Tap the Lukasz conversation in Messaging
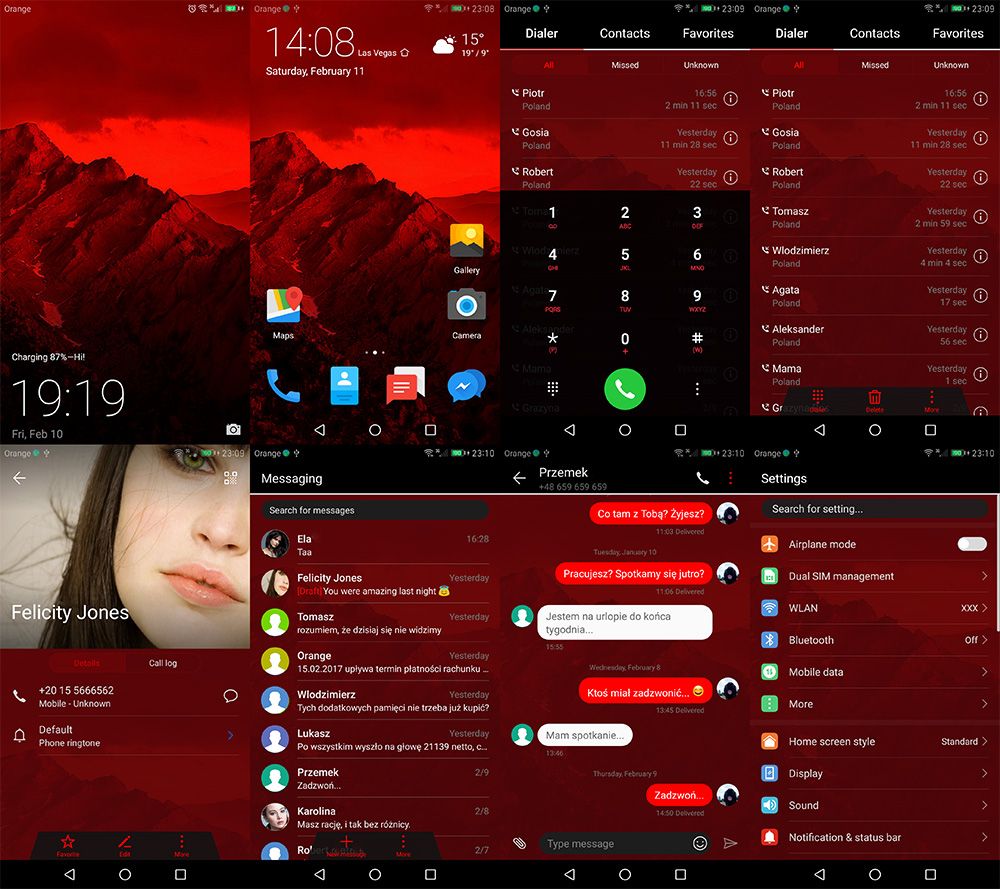 (374, 738)
